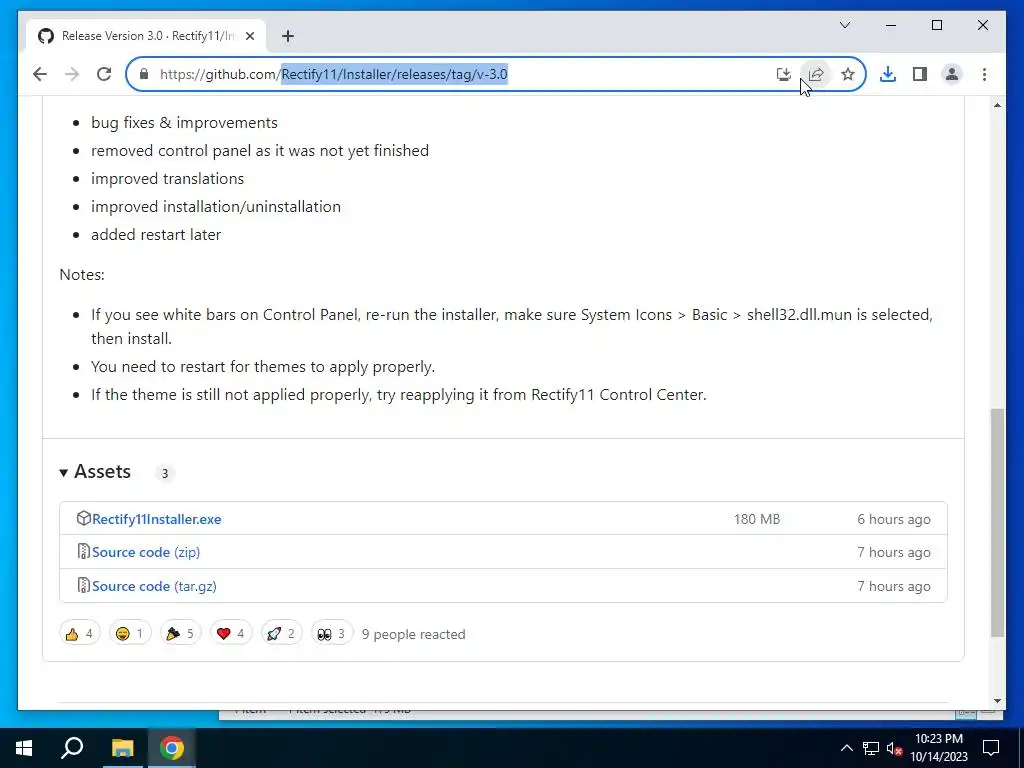React with the eyes emoji

tap(332, 633)
